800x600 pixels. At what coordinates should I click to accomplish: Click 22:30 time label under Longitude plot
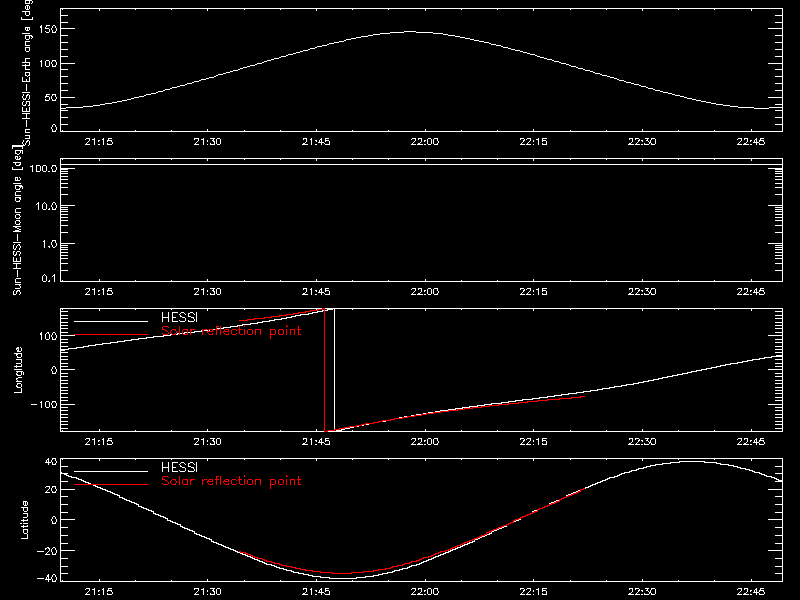pos(642,442)
